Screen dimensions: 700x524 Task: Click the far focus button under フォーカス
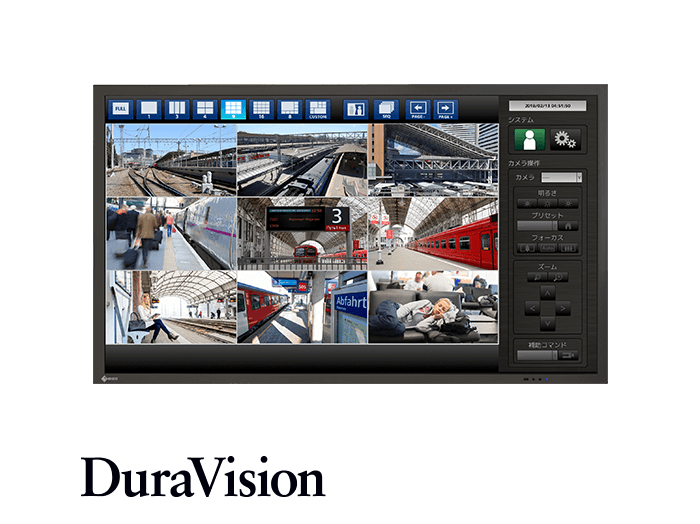point(568,248)
